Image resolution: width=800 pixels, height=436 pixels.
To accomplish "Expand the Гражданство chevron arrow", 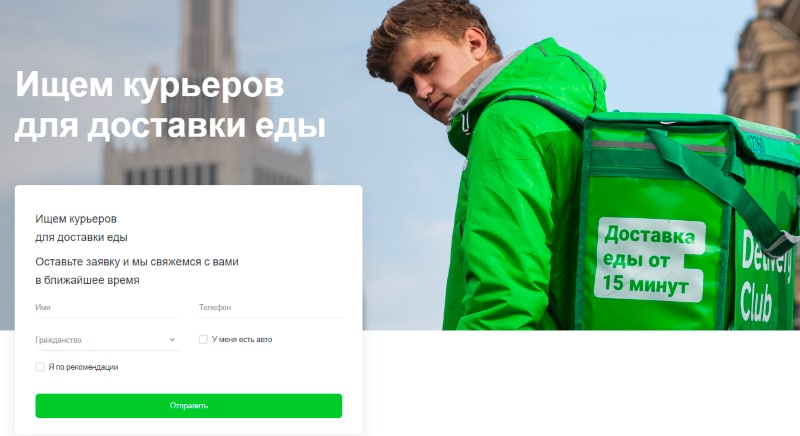I will pyautogui.click(x=172, y=340).
